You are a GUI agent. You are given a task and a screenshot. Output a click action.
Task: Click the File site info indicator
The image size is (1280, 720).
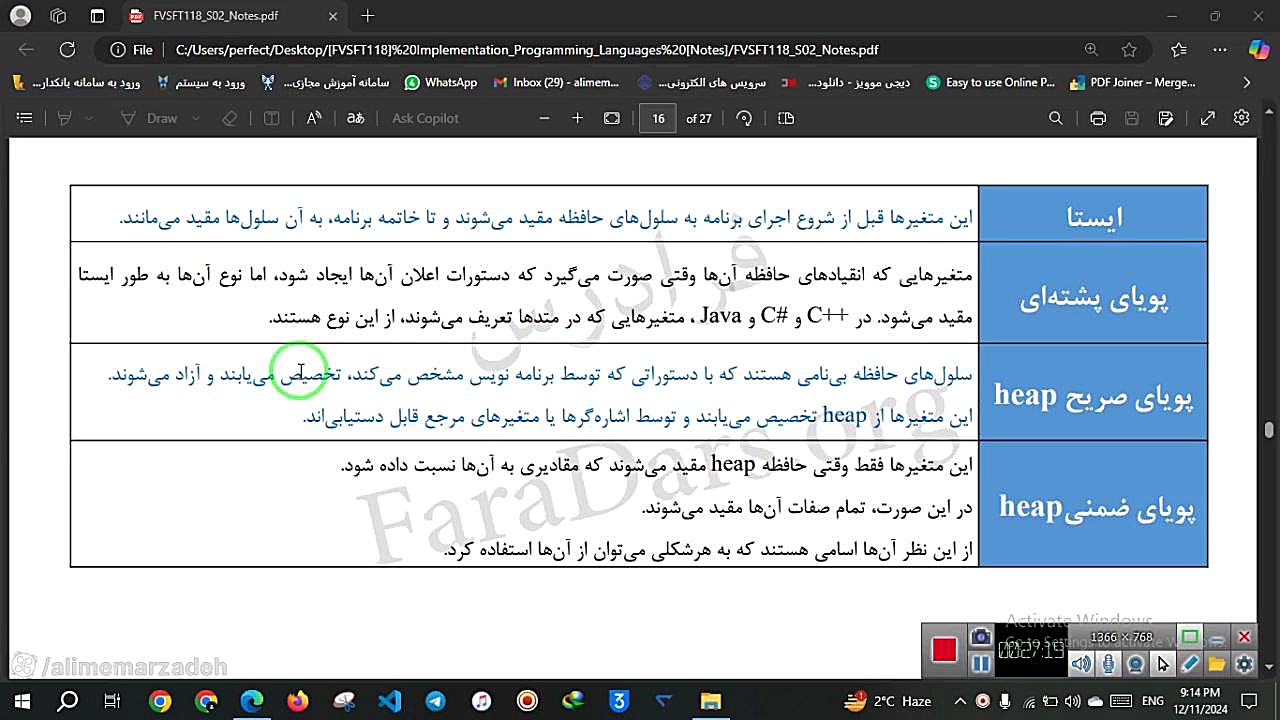coord(132,50)
